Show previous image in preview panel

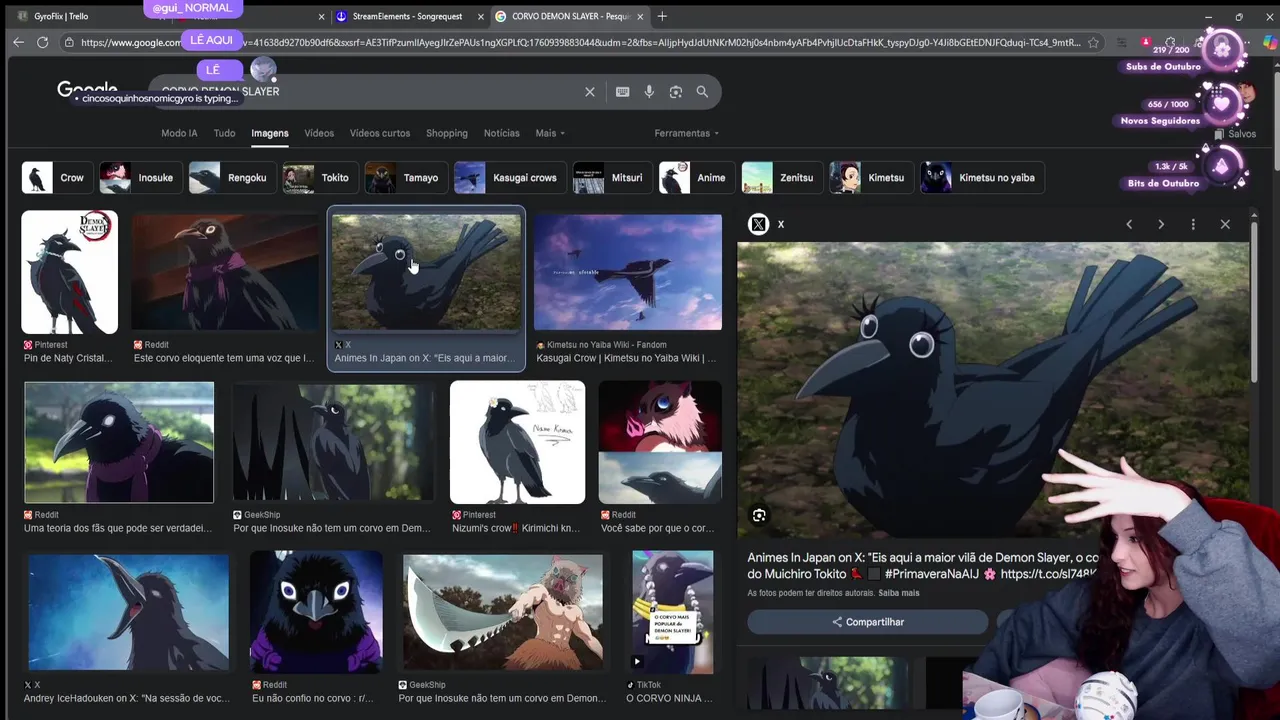[x=1129, y=224]
